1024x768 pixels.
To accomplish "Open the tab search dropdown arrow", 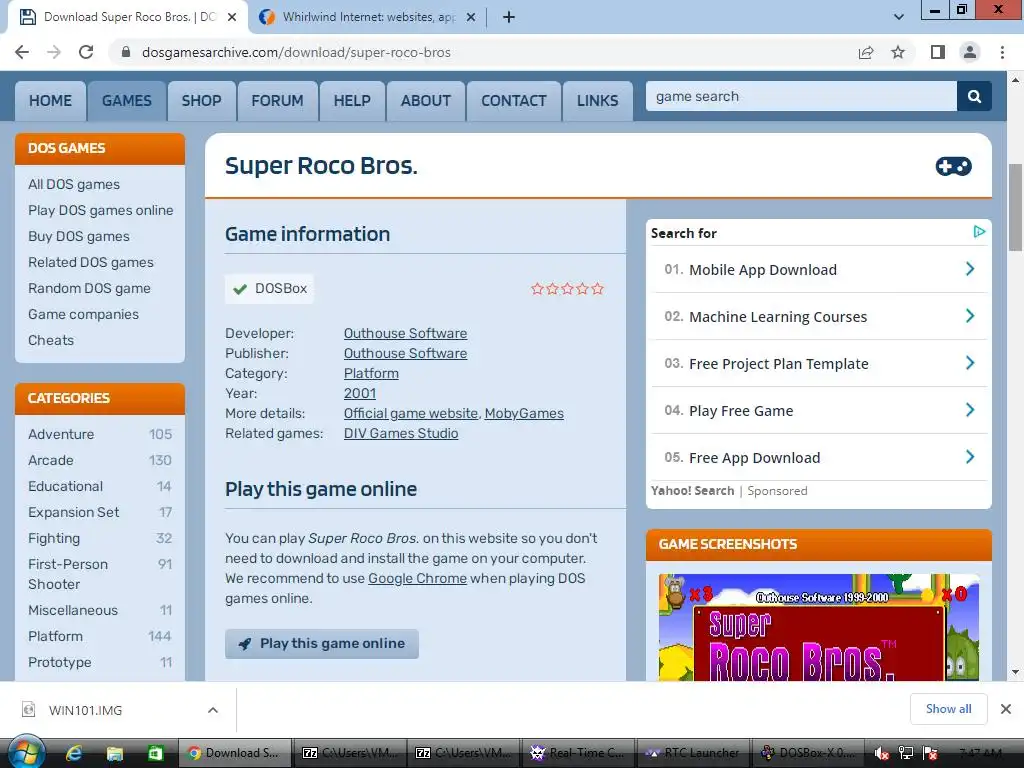I will click(x=899, y=17).
